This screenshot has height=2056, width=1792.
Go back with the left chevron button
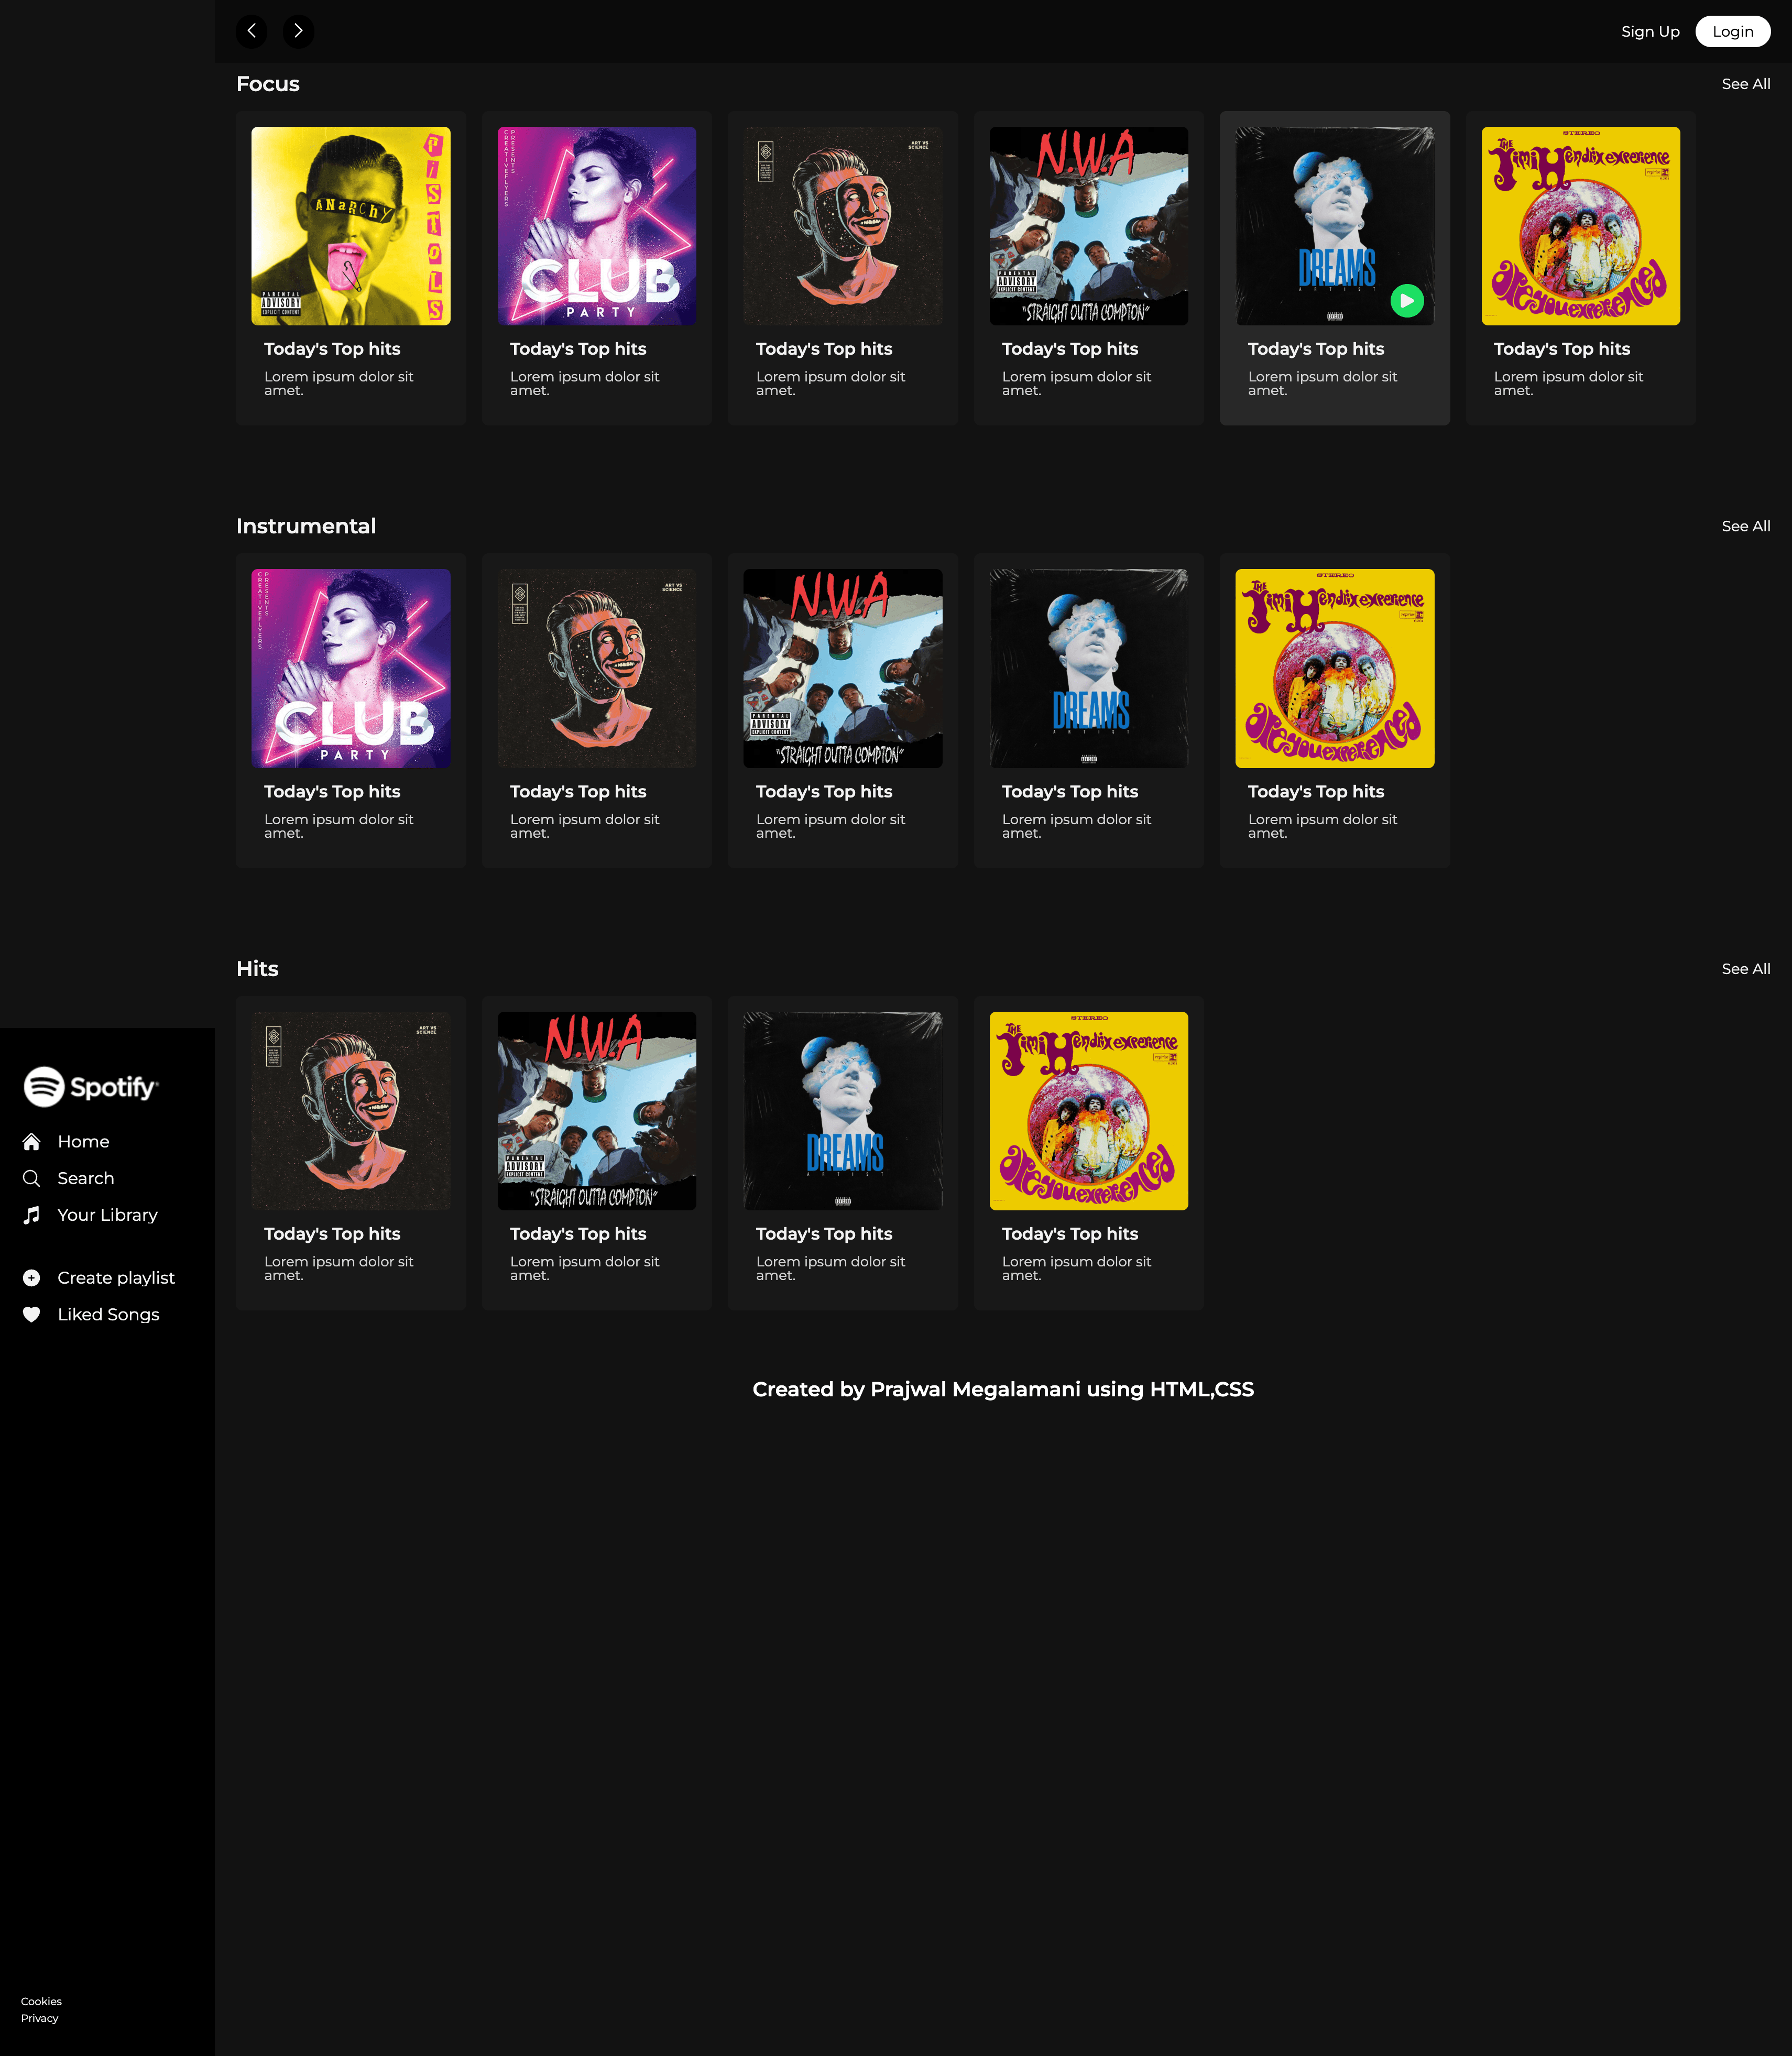pyautogui.click(x=251, y=31)
